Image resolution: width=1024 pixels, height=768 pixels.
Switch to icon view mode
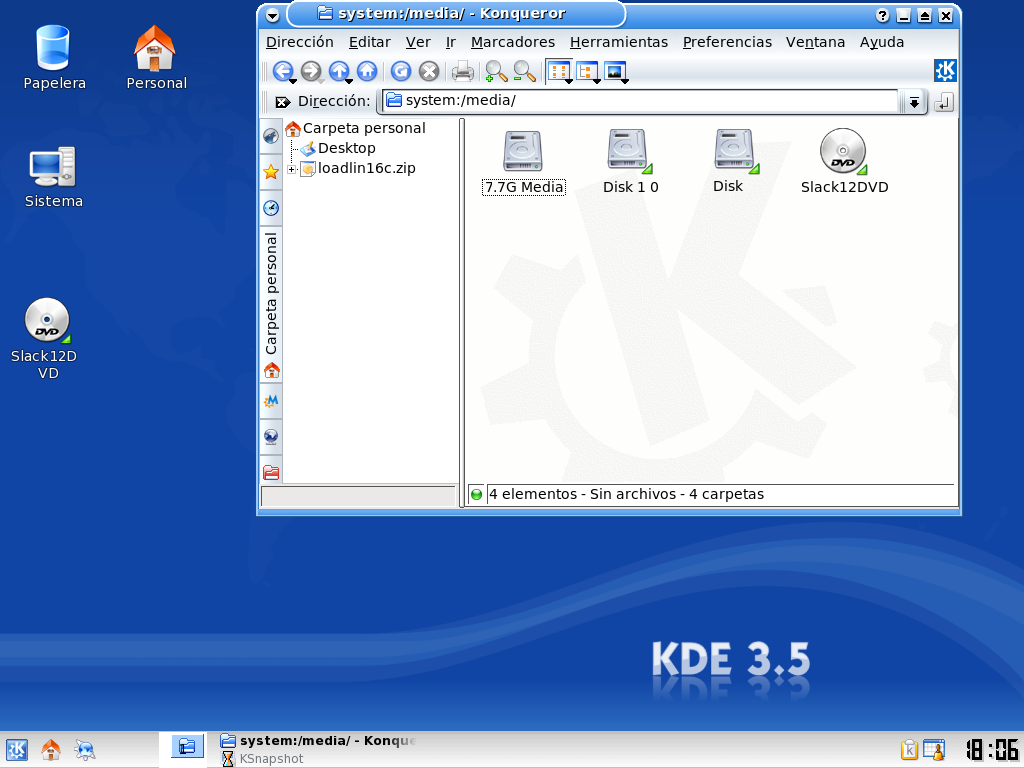pyautogui.click(x=558, y=71)
